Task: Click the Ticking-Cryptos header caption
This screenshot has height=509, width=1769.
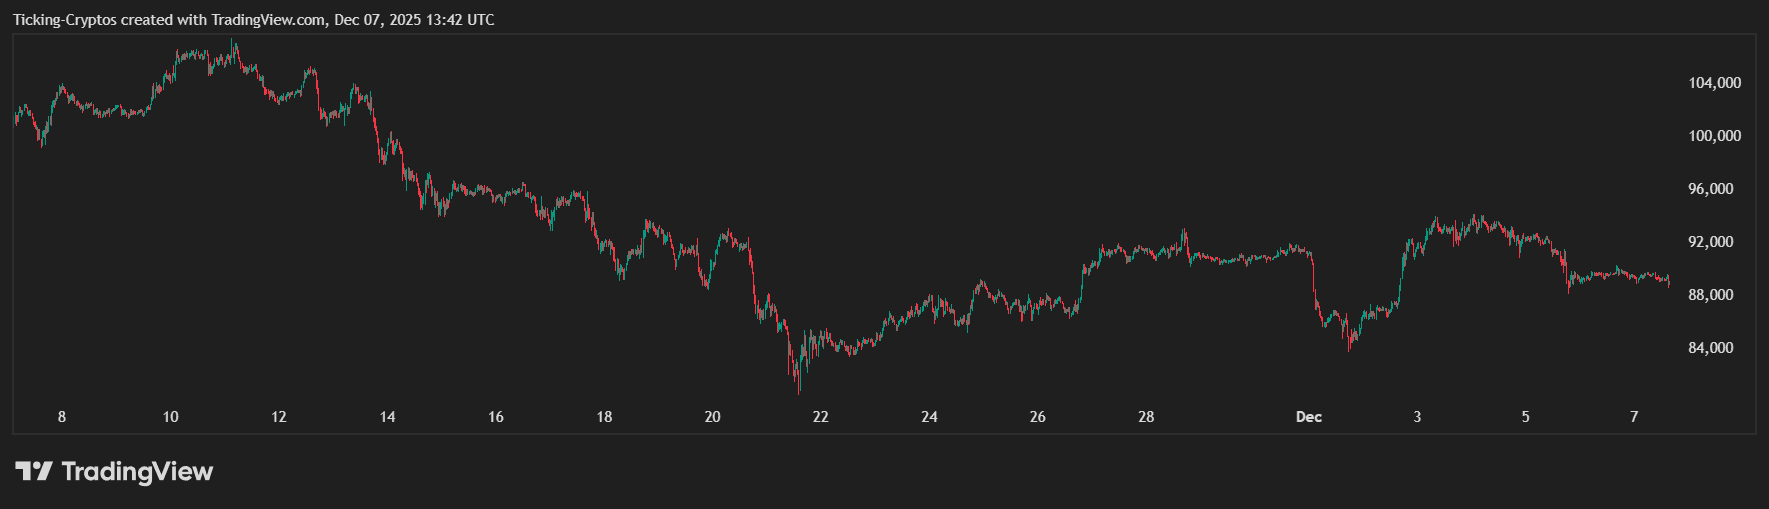Action: pos(253,20)
